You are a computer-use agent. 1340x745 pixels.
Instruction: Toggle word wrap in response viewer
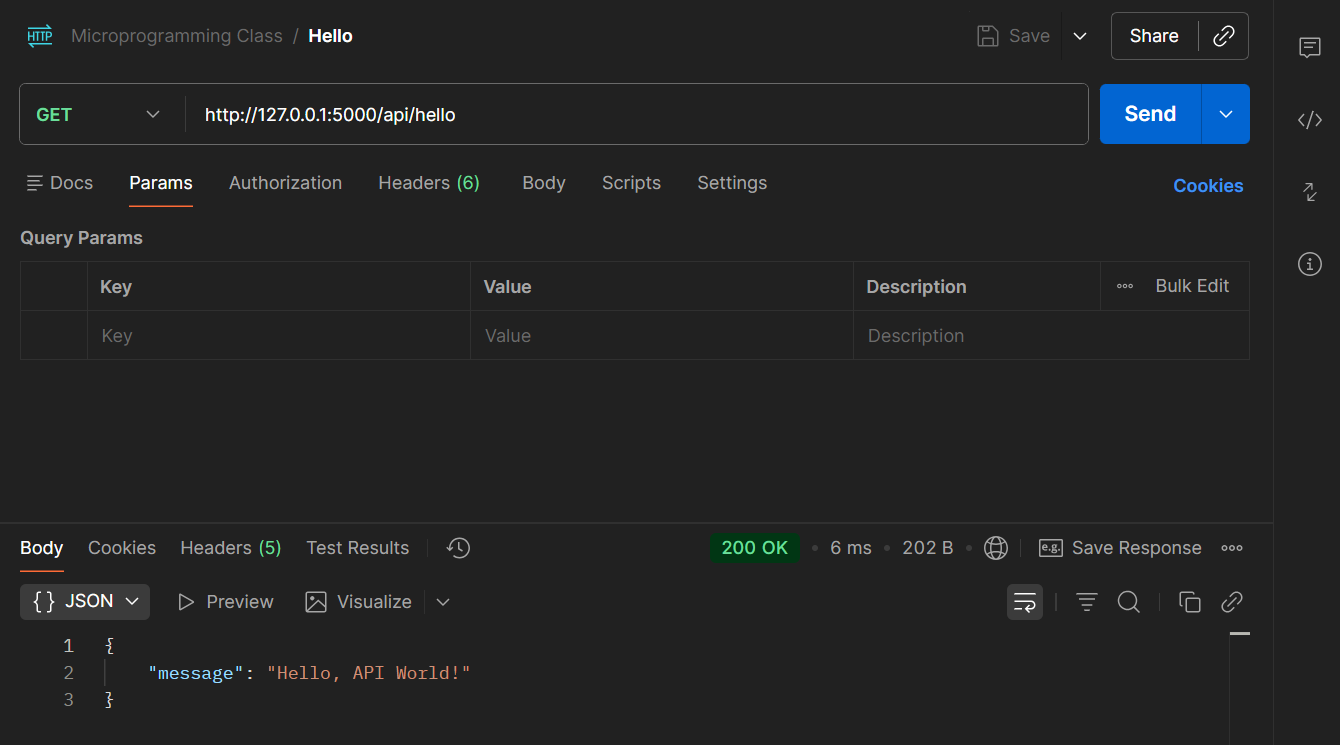[x=1025, y=602]
